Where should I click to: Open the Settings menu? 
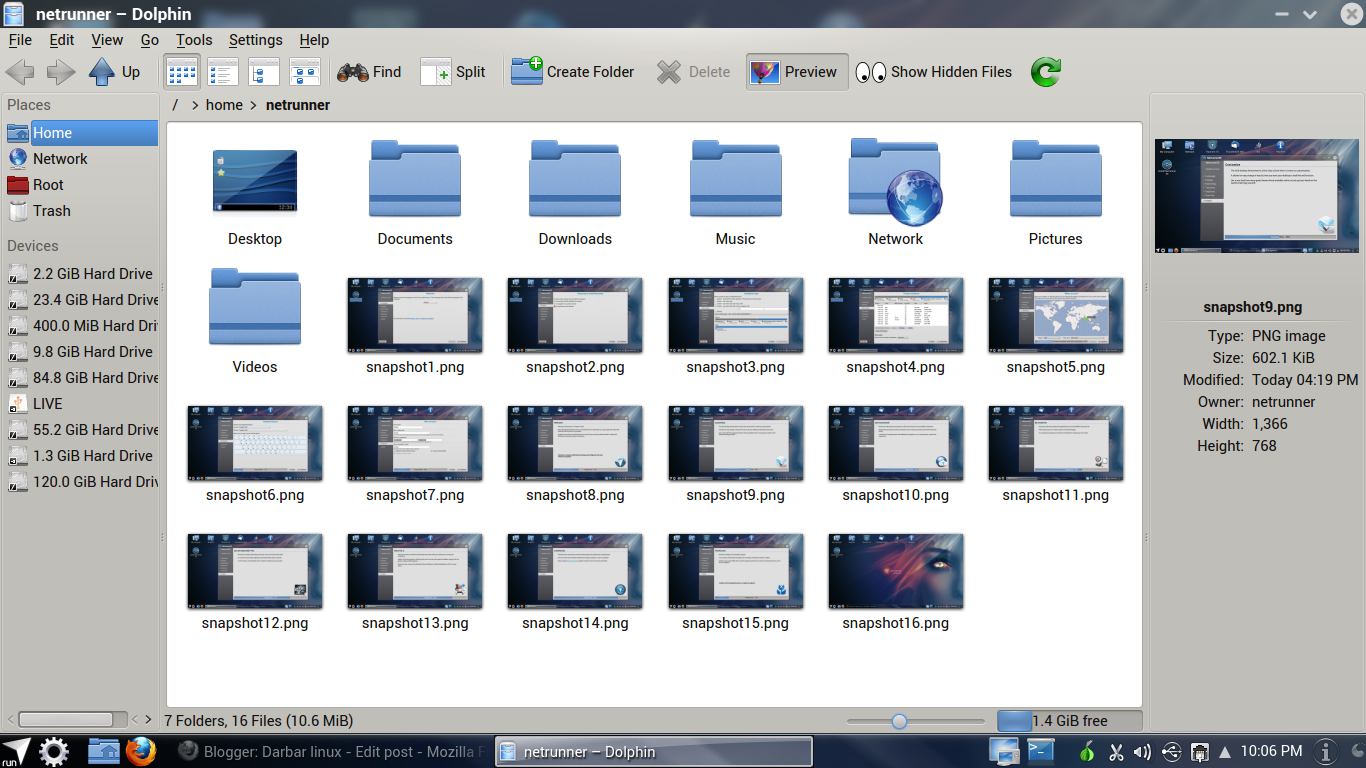[x=255, y=40]
